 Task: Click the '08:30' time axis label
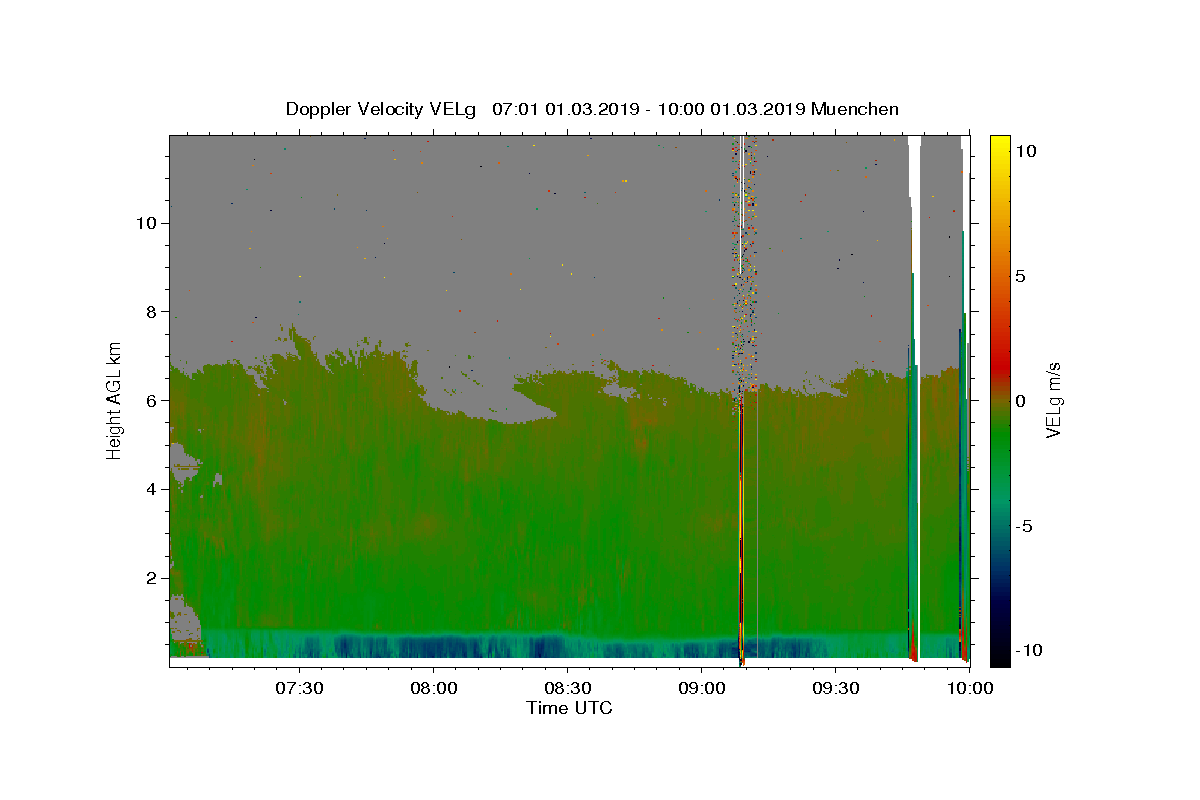pos(567,688)
